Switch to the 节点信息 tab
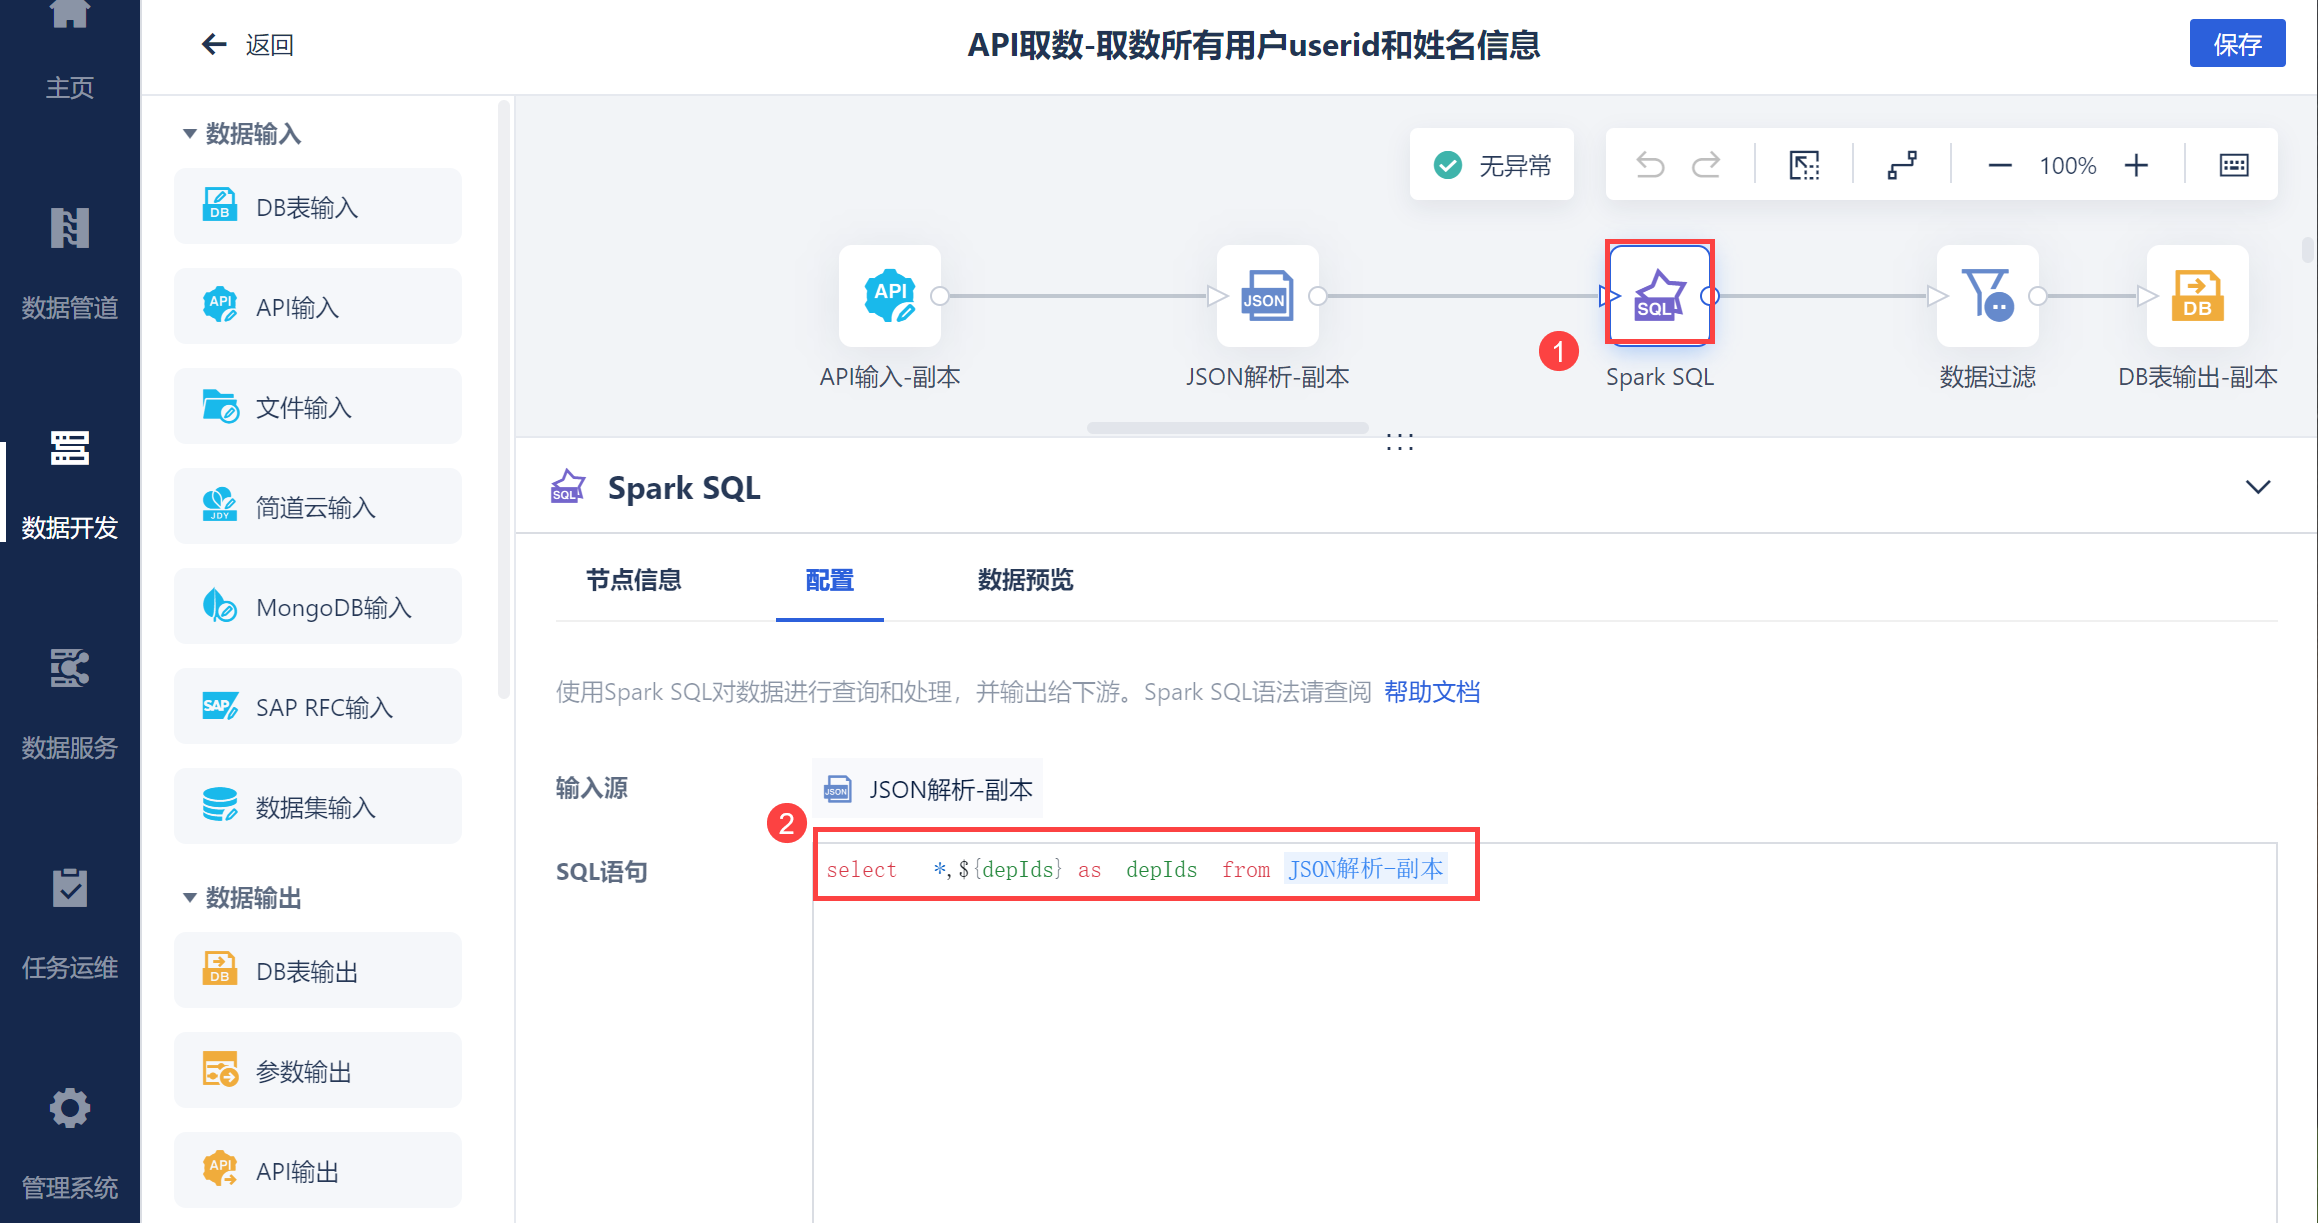2318x1223 pixels. pos(633,580)
